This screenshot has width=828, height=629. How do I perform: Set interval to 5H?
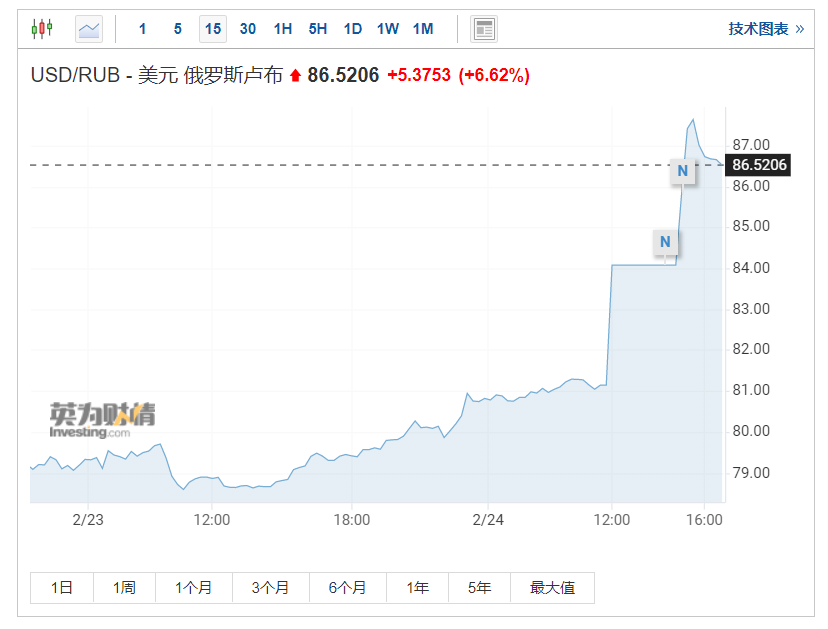[318, 29]
